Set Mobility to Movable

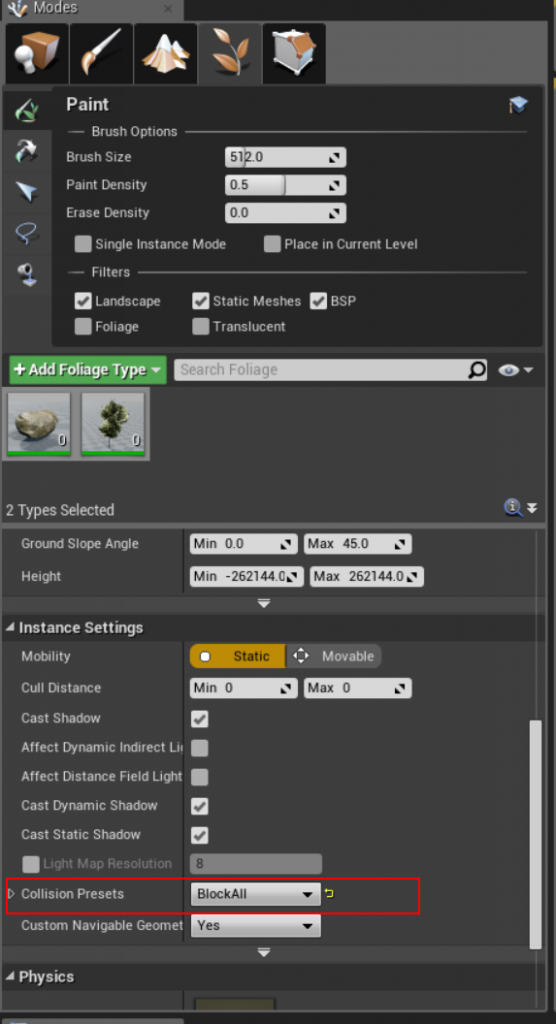pos(334,656)
